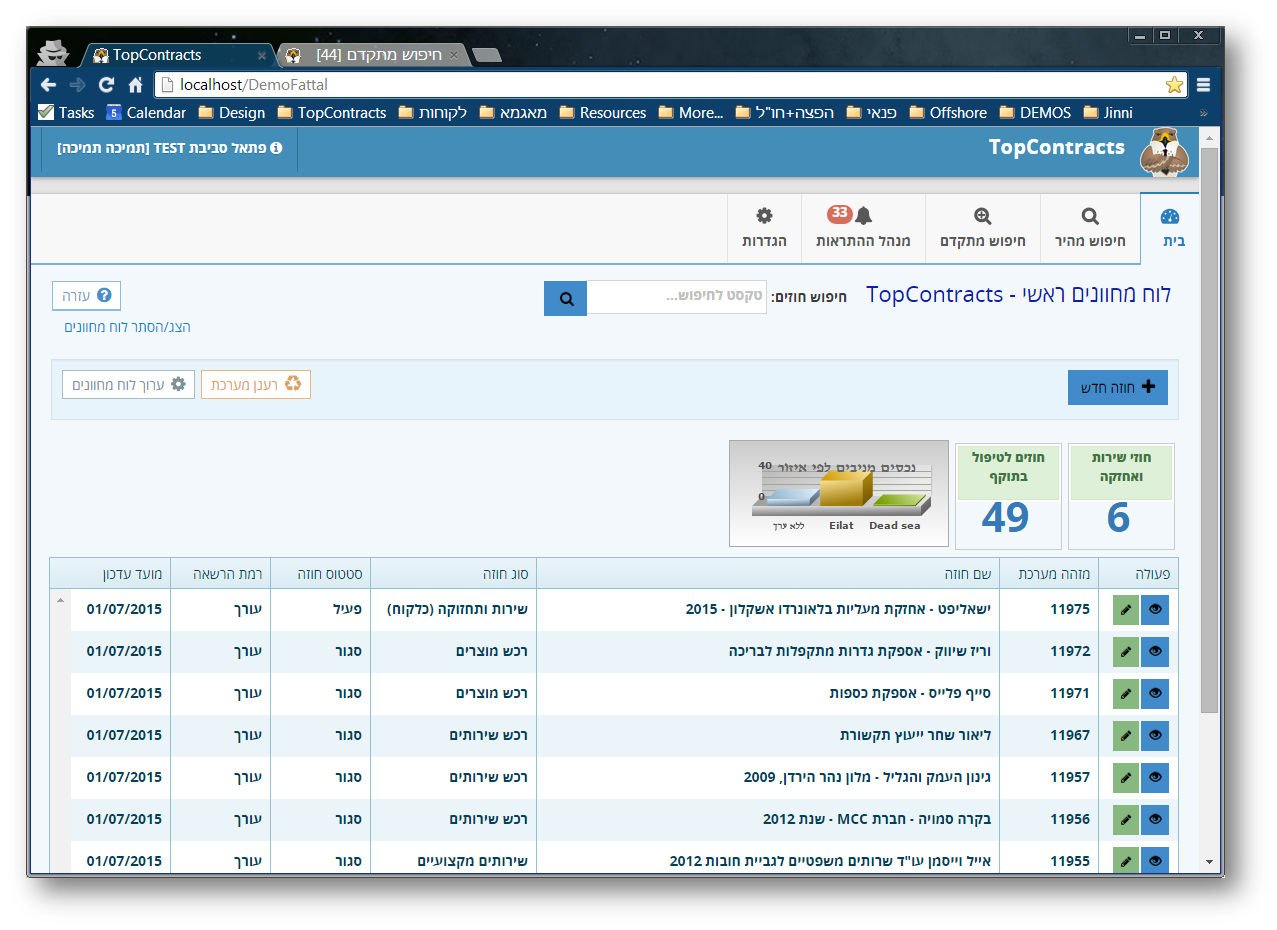Sort by מועד עדכון column header
Screen dimensions: 1277x930
coord(110,573)
